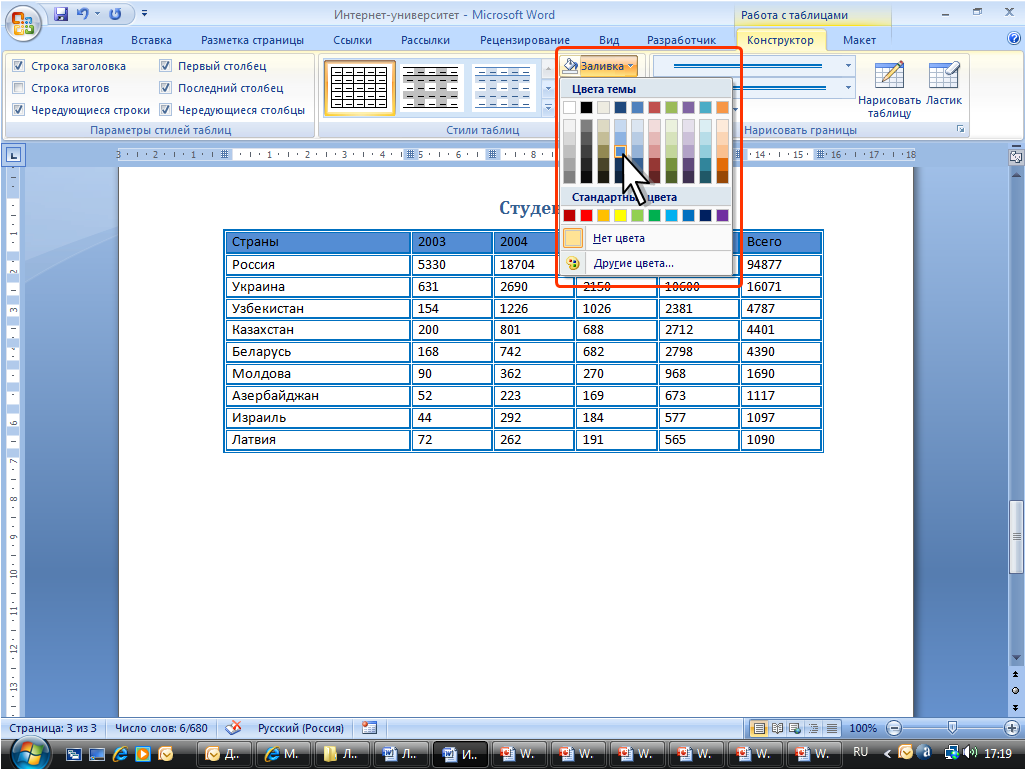Click the Office button
This screenshot has height=770, width=1026.
(x=24, y=20)
